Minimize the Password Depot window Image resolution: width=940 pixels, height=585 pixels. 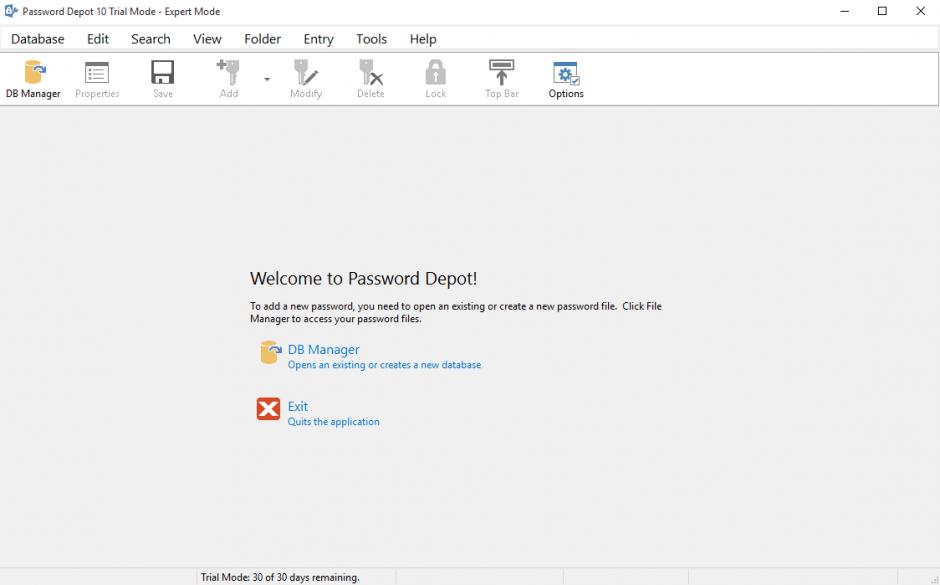[x=845, y=11]
